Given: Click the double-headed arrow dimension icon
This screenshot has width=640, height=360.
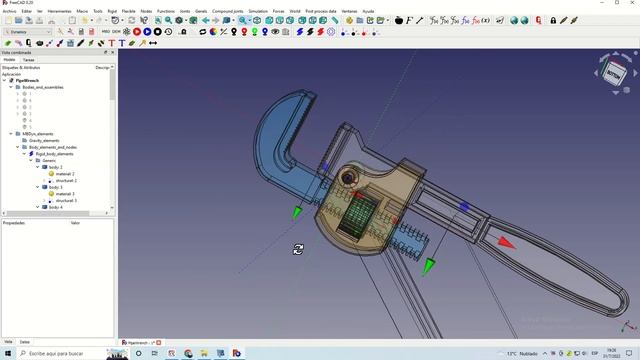Looking at the screenshot, I should pos(153,43).
